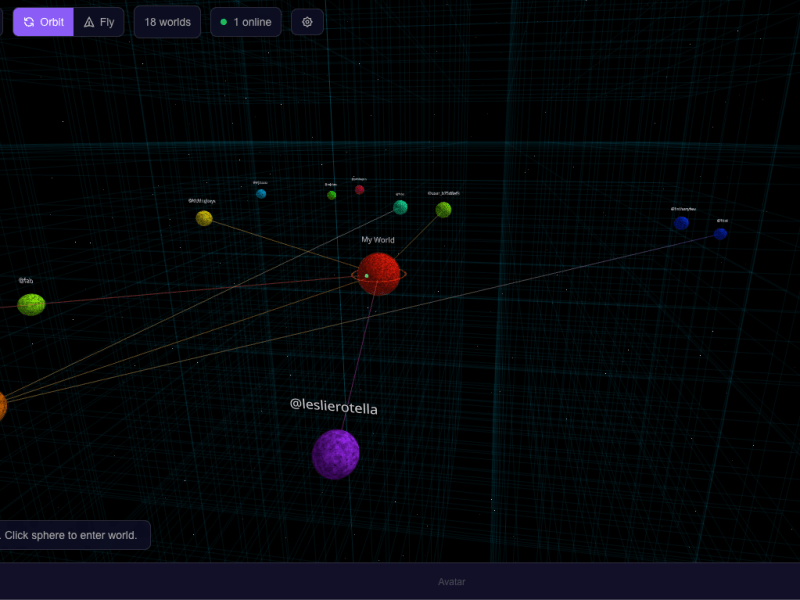This screenshot has height=600, width=800.
Task: Select the green @fab sphere
Action: 31,304
